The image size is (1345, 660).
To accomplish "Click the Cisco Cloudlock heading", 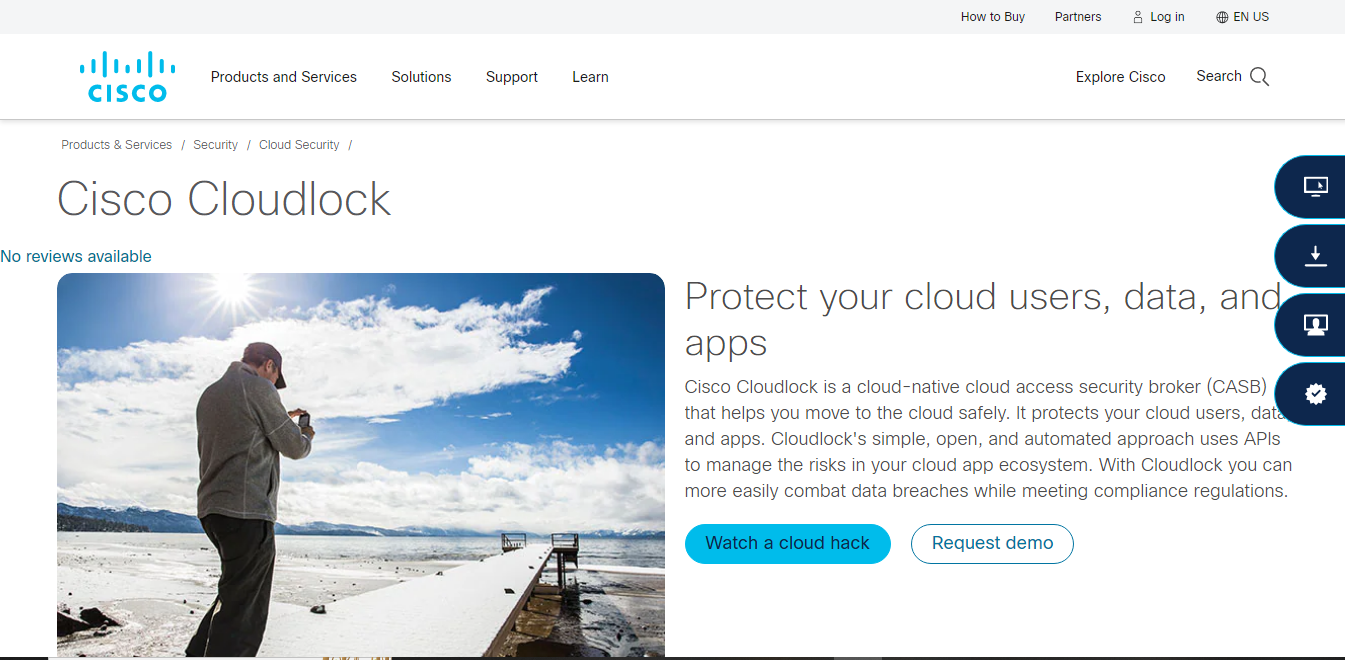I will point(224,199).
